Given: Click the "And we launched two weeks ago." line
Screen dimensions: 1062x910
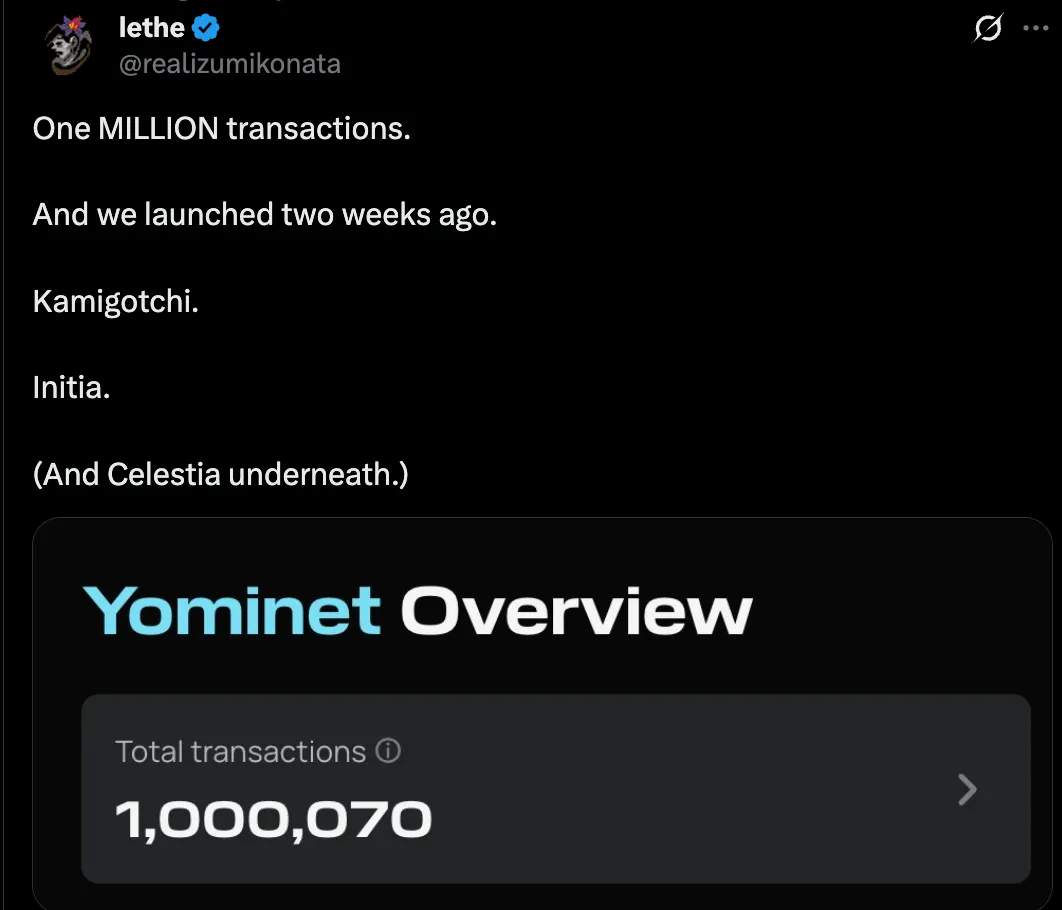Looking at the screenshot, I should click(x=264, y=214).
